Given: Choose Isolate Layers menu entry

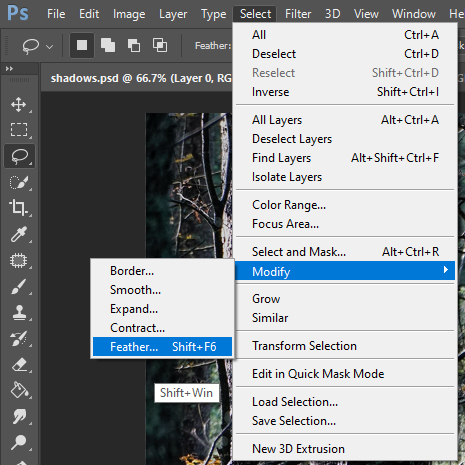Looking at the screenshot, I should (x=345, y=177).
